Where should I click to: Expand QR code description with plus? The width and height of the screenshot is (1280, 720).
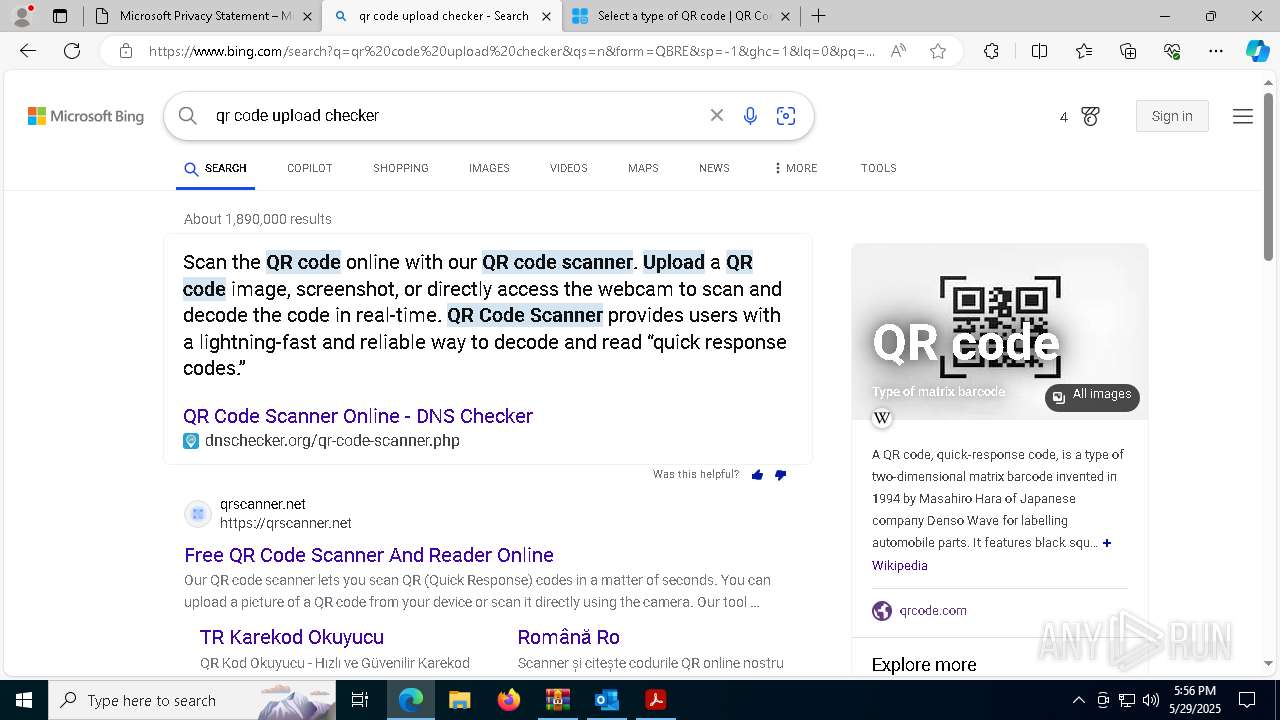coord(1107,543)
